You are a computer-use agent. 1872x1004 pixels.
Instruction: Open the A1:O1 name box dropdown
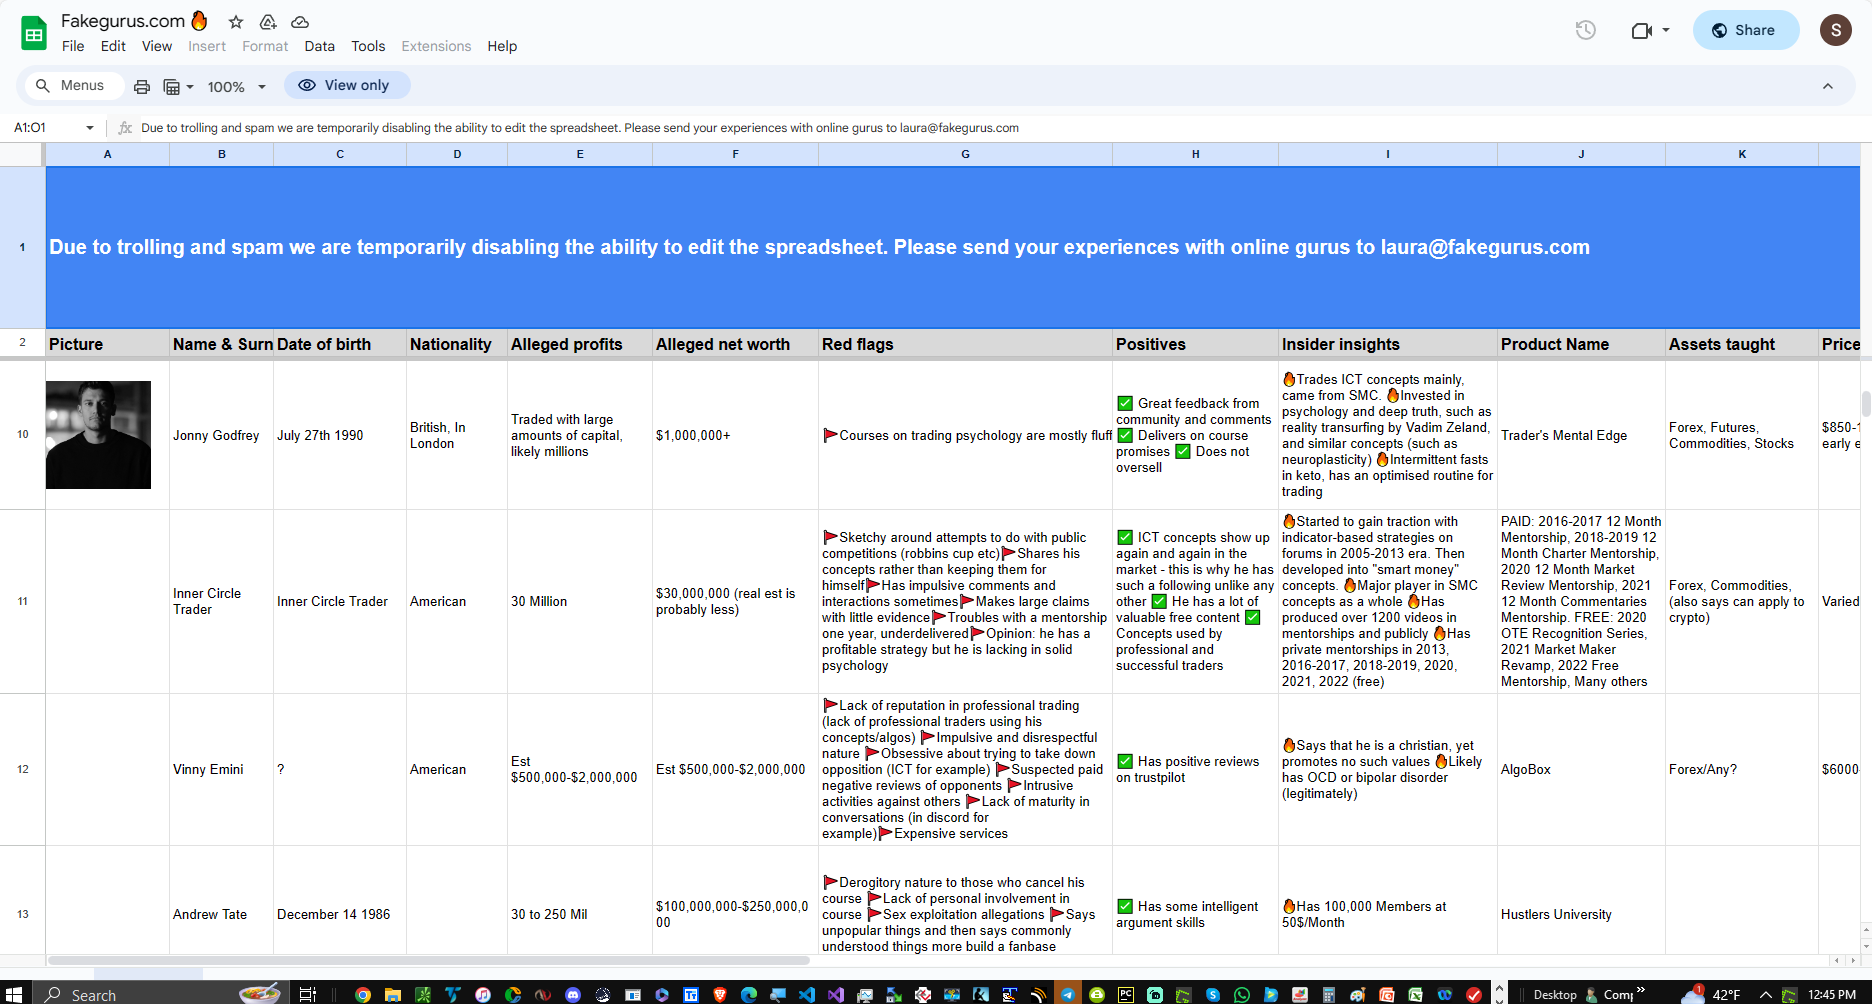[x=90, y=128]
